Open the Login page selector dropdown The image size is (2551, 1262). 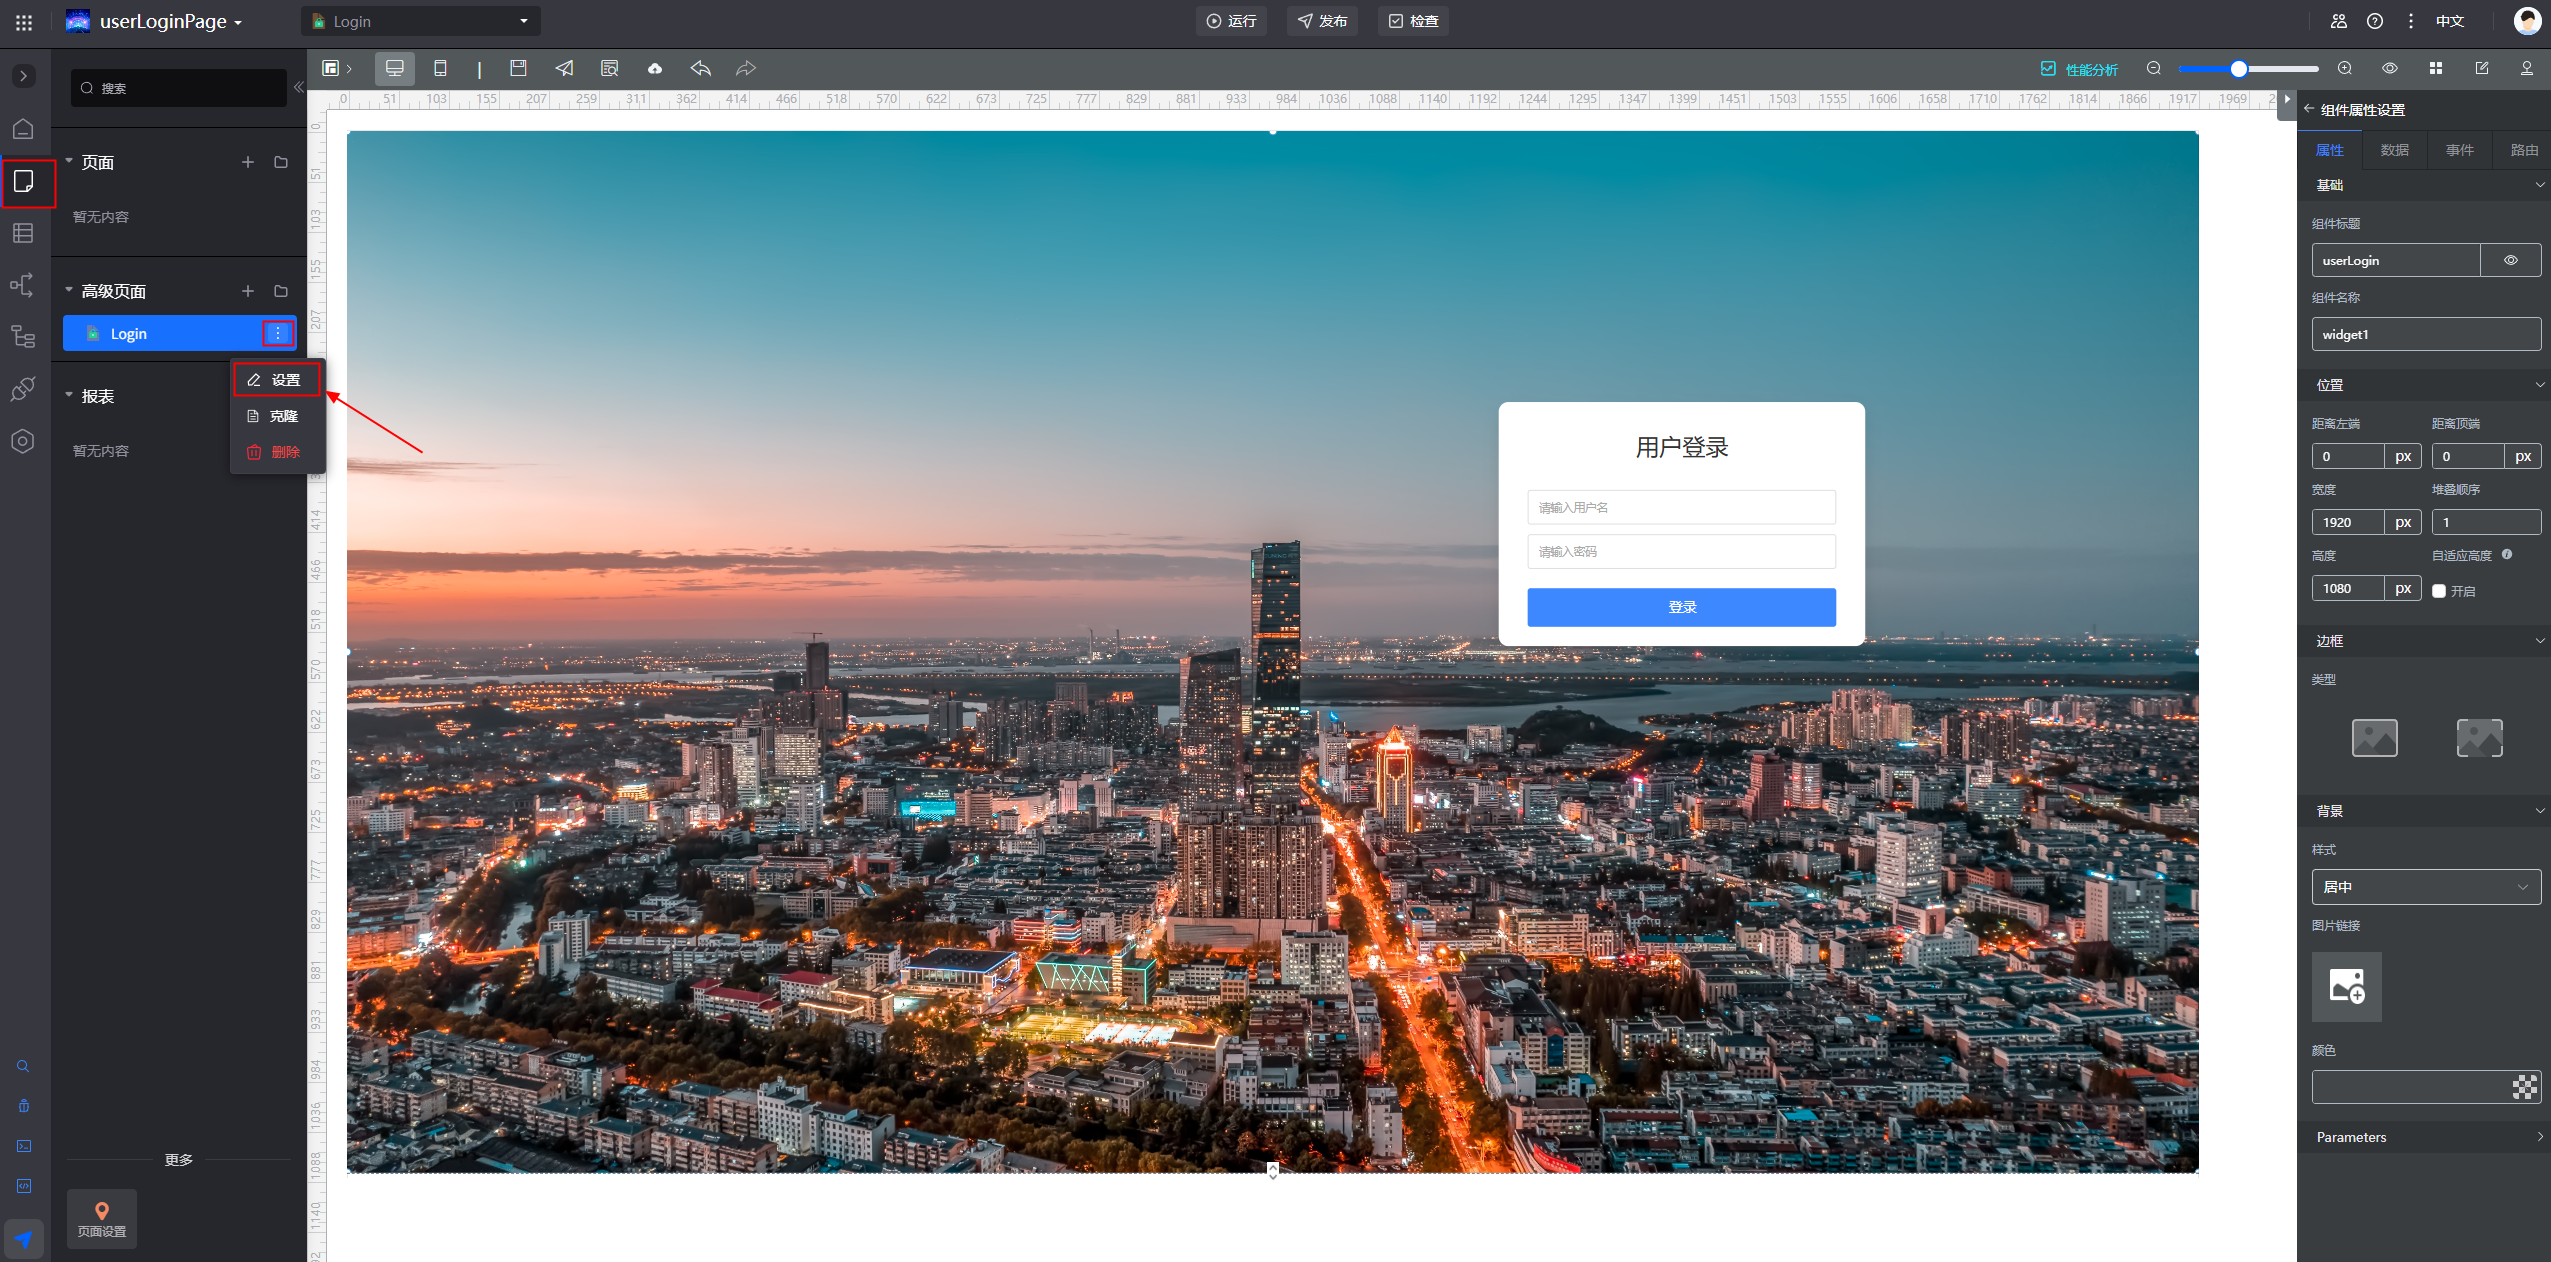420,21
